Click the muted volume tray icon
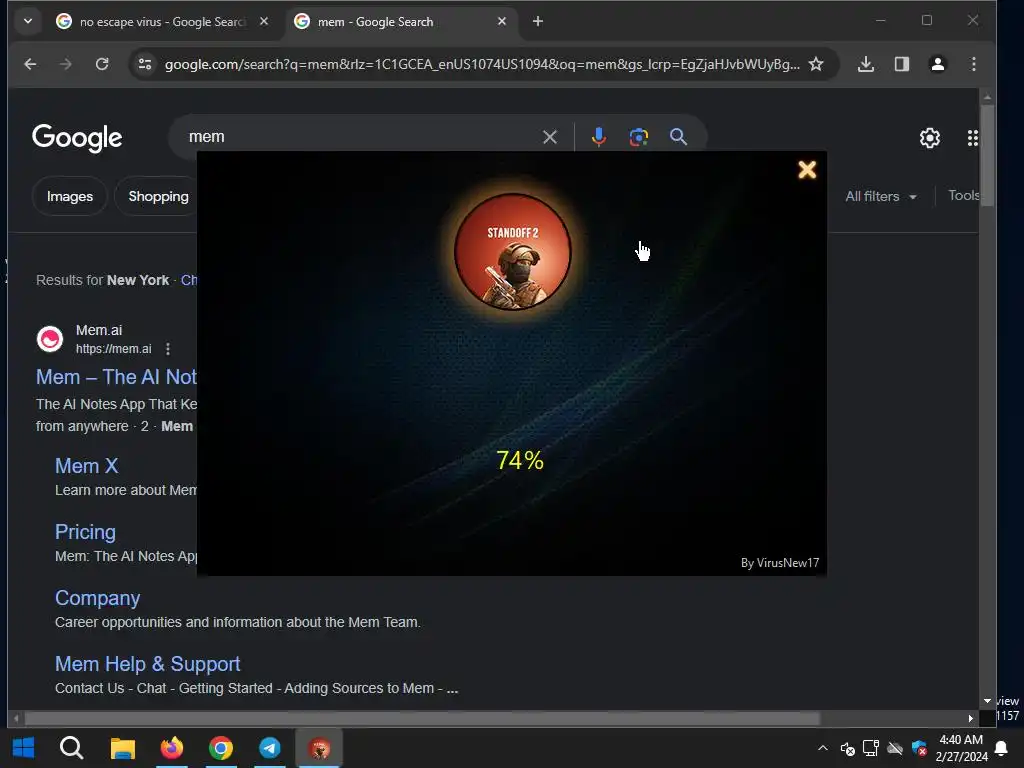 point(847,748)
